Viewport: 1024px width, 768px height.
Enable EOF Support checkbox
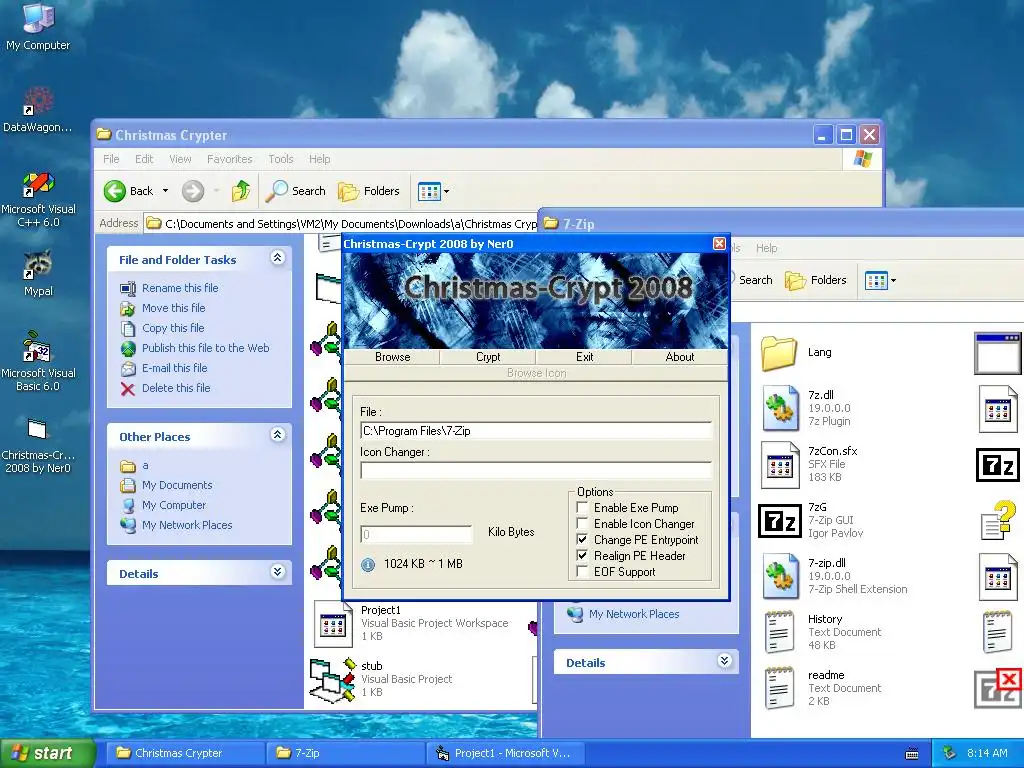pyautogui.click(x=583, y=572)
